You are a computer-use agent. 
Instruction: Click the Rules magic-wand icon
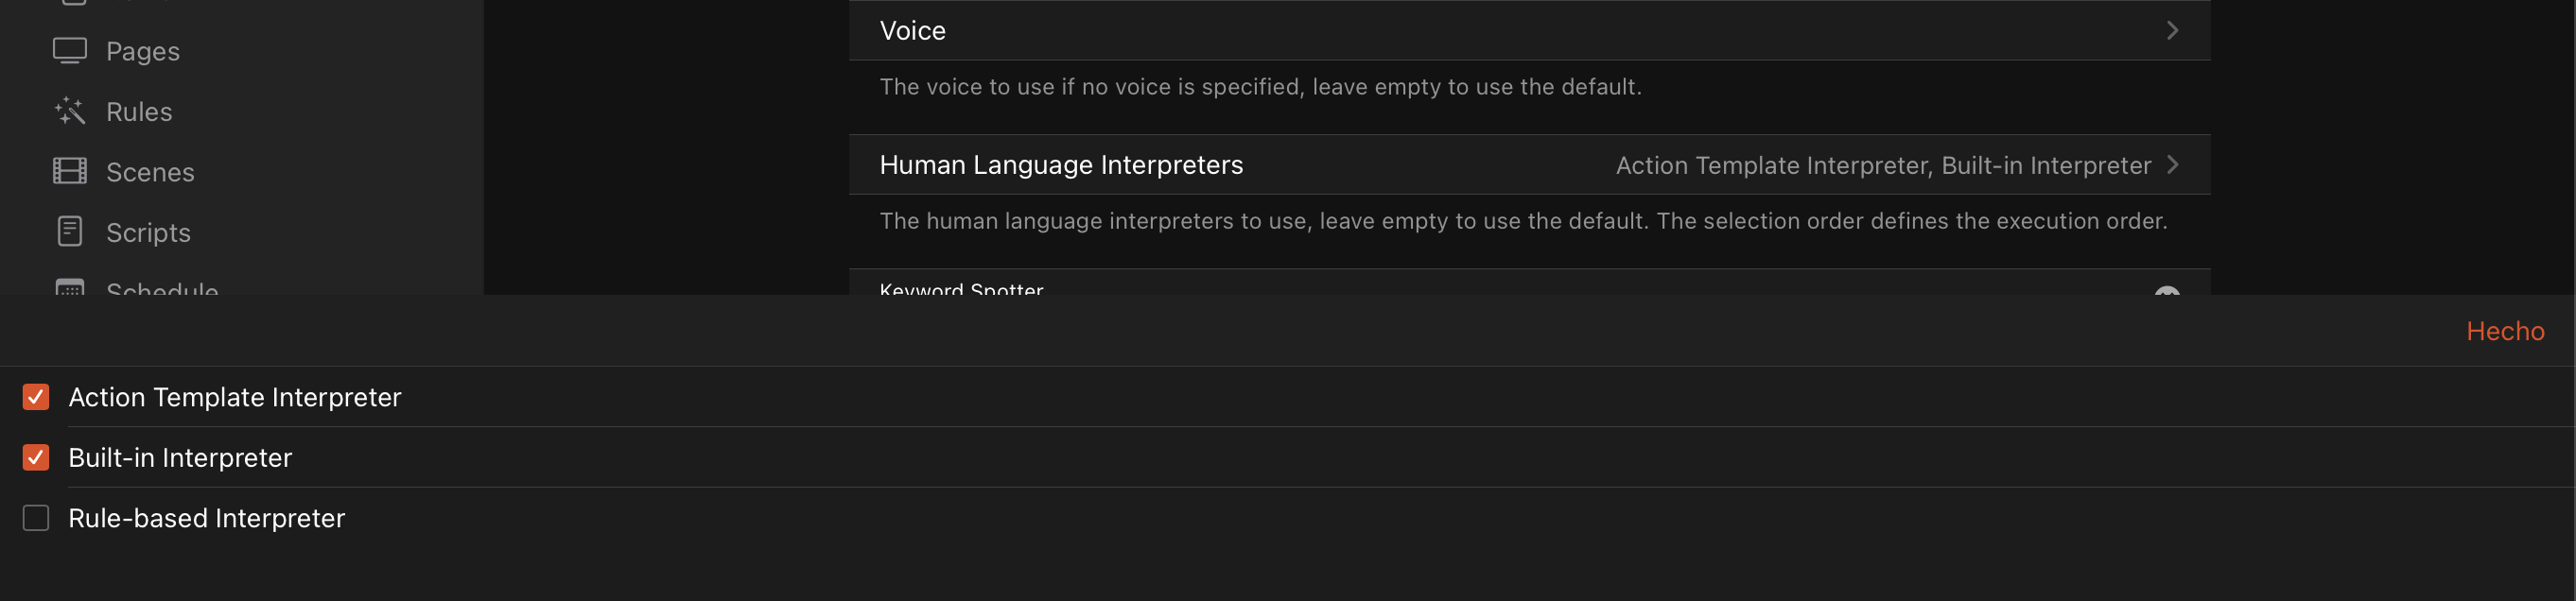coord(70,111)
